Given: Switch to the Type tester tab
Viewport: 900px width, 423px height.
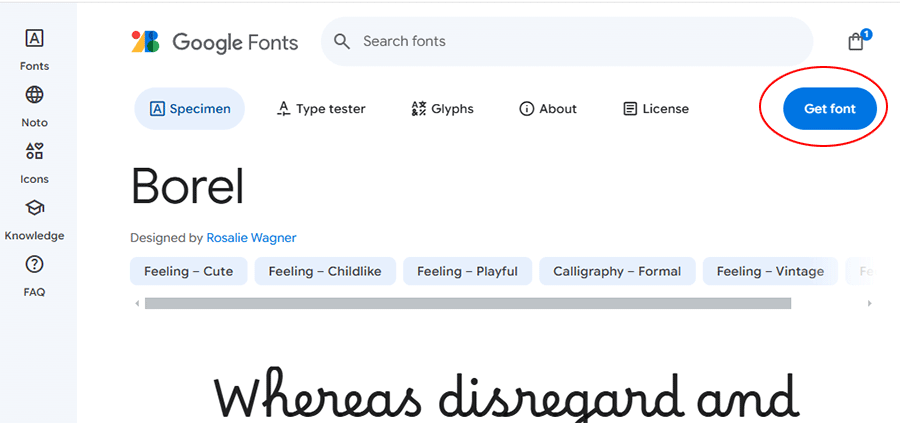Looking at the screenshot, I should pyautogui.click(x=321, y=109).
